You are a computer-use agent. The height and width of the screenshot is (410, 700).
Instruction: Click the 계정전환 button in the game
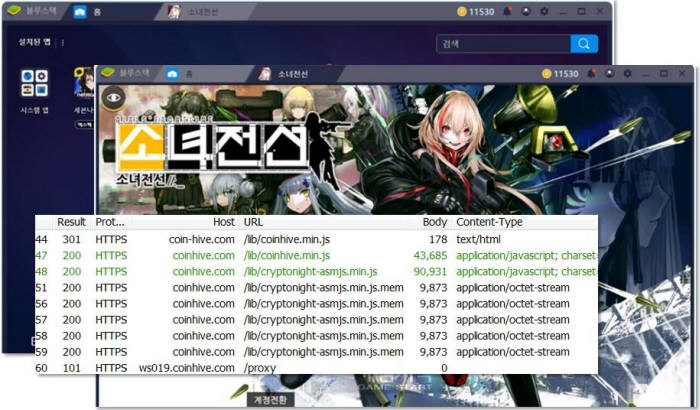(x=270, y=399)
